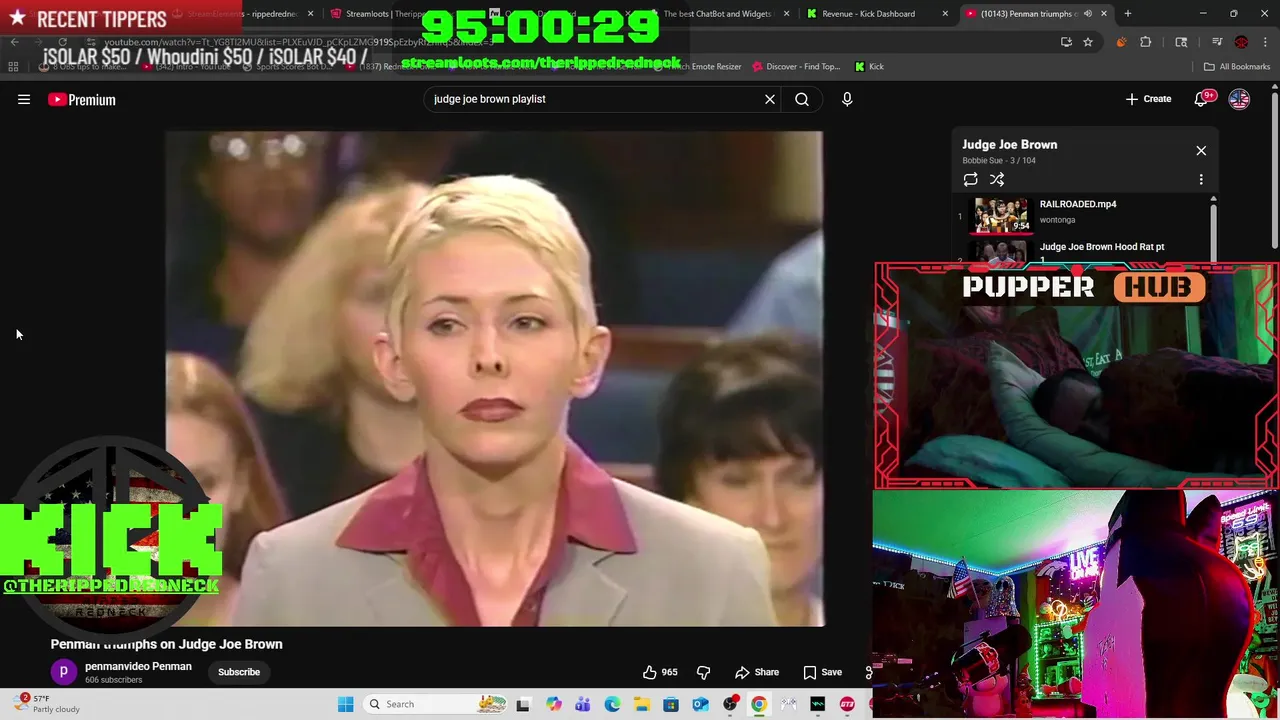Save the video to a playlist

[x=822, y=672]
